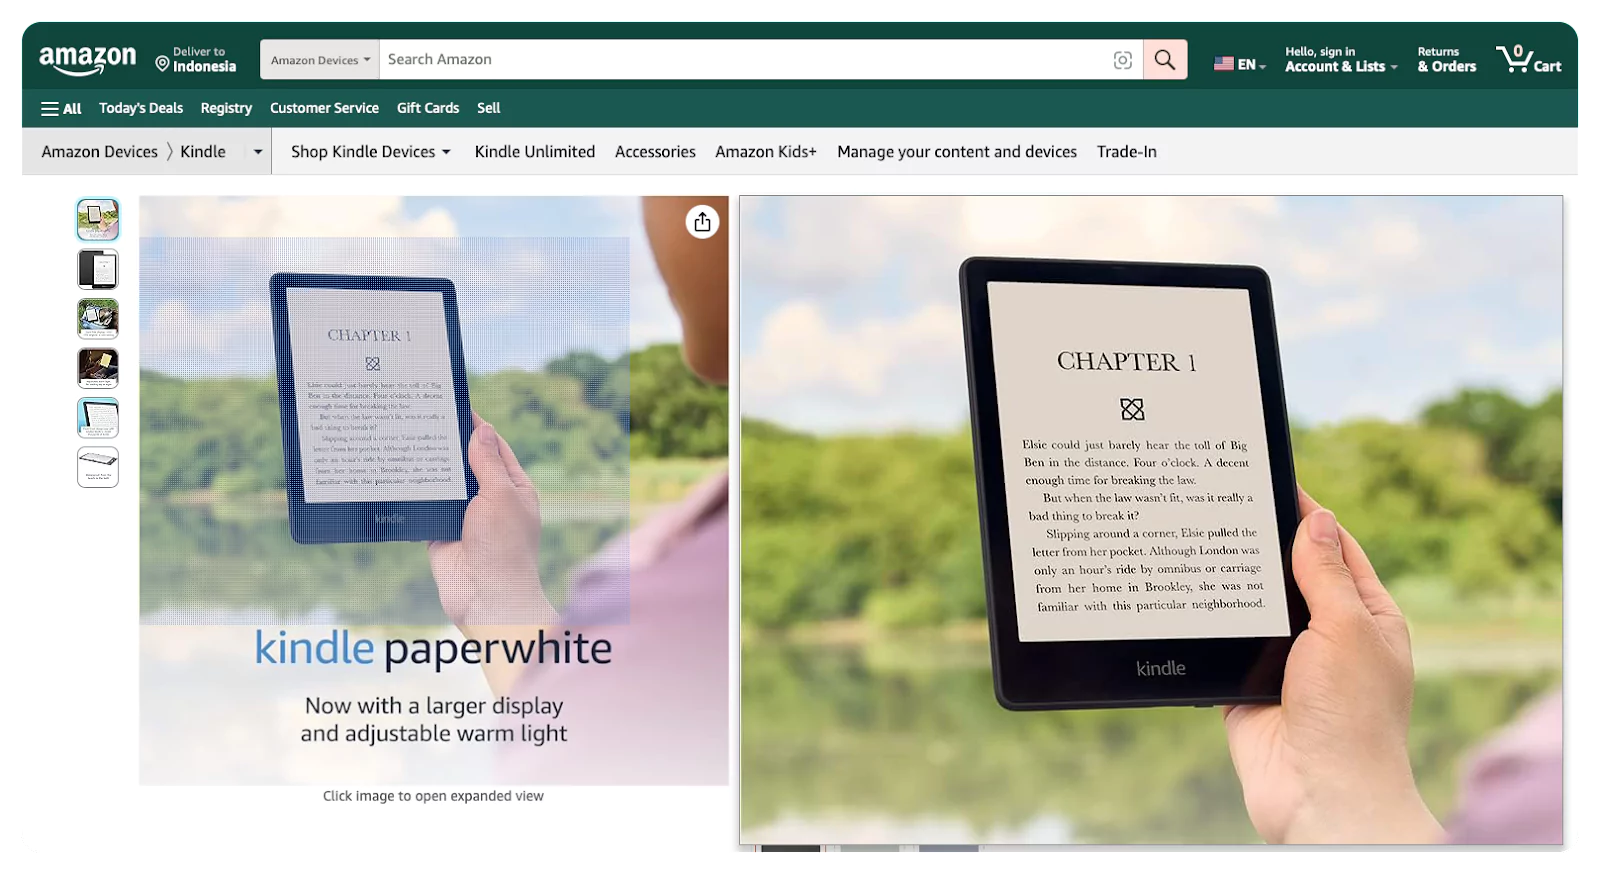Select the third product thumbnail
The image size is (1600, 874).
pos(98,319)
